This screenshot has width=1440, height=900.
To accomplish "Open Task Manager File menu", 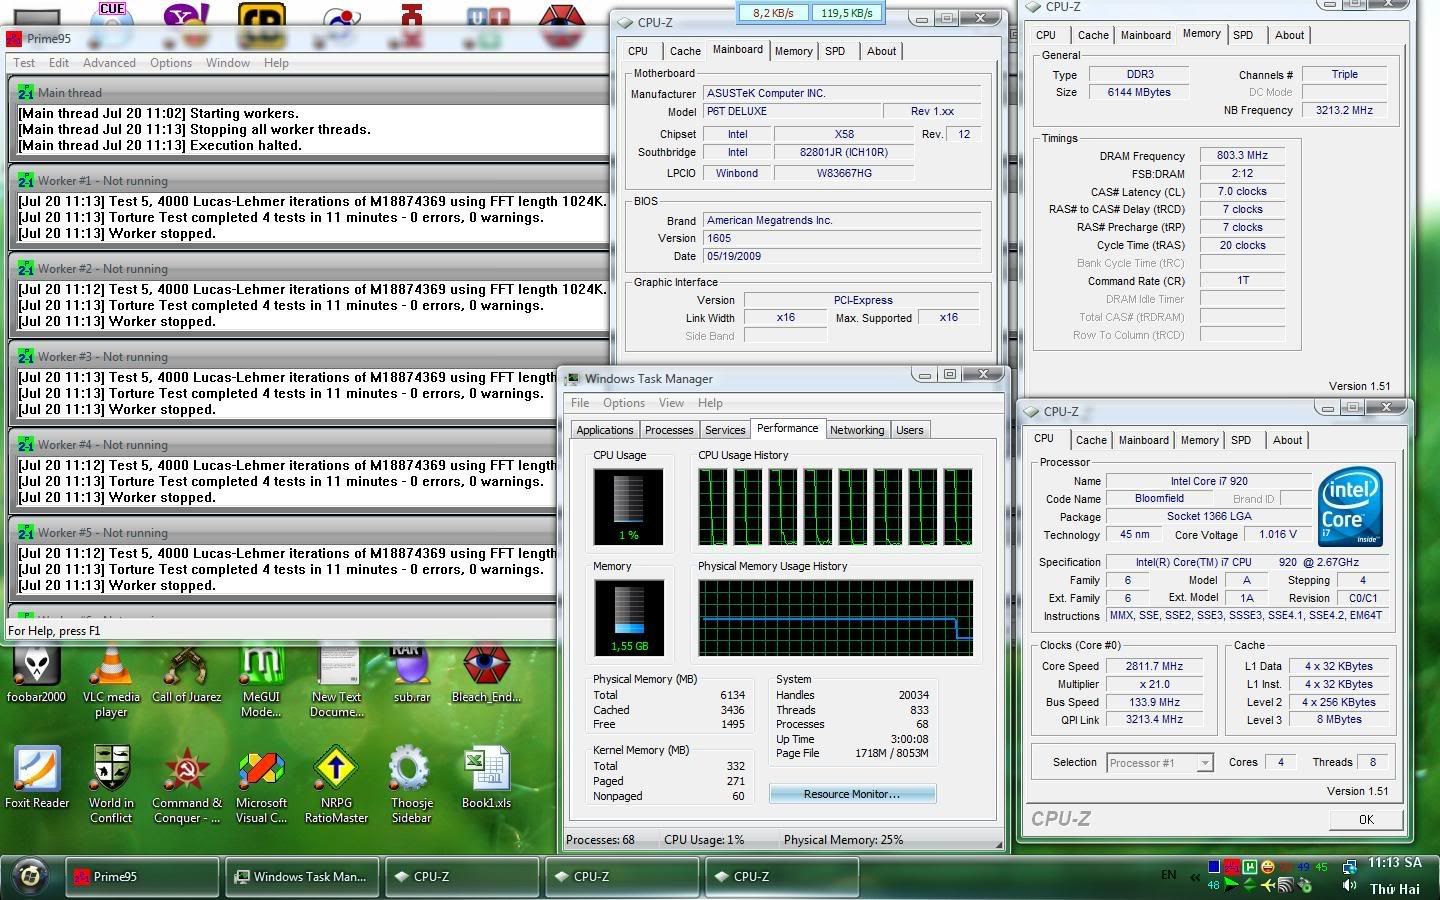I will (580, 403).
